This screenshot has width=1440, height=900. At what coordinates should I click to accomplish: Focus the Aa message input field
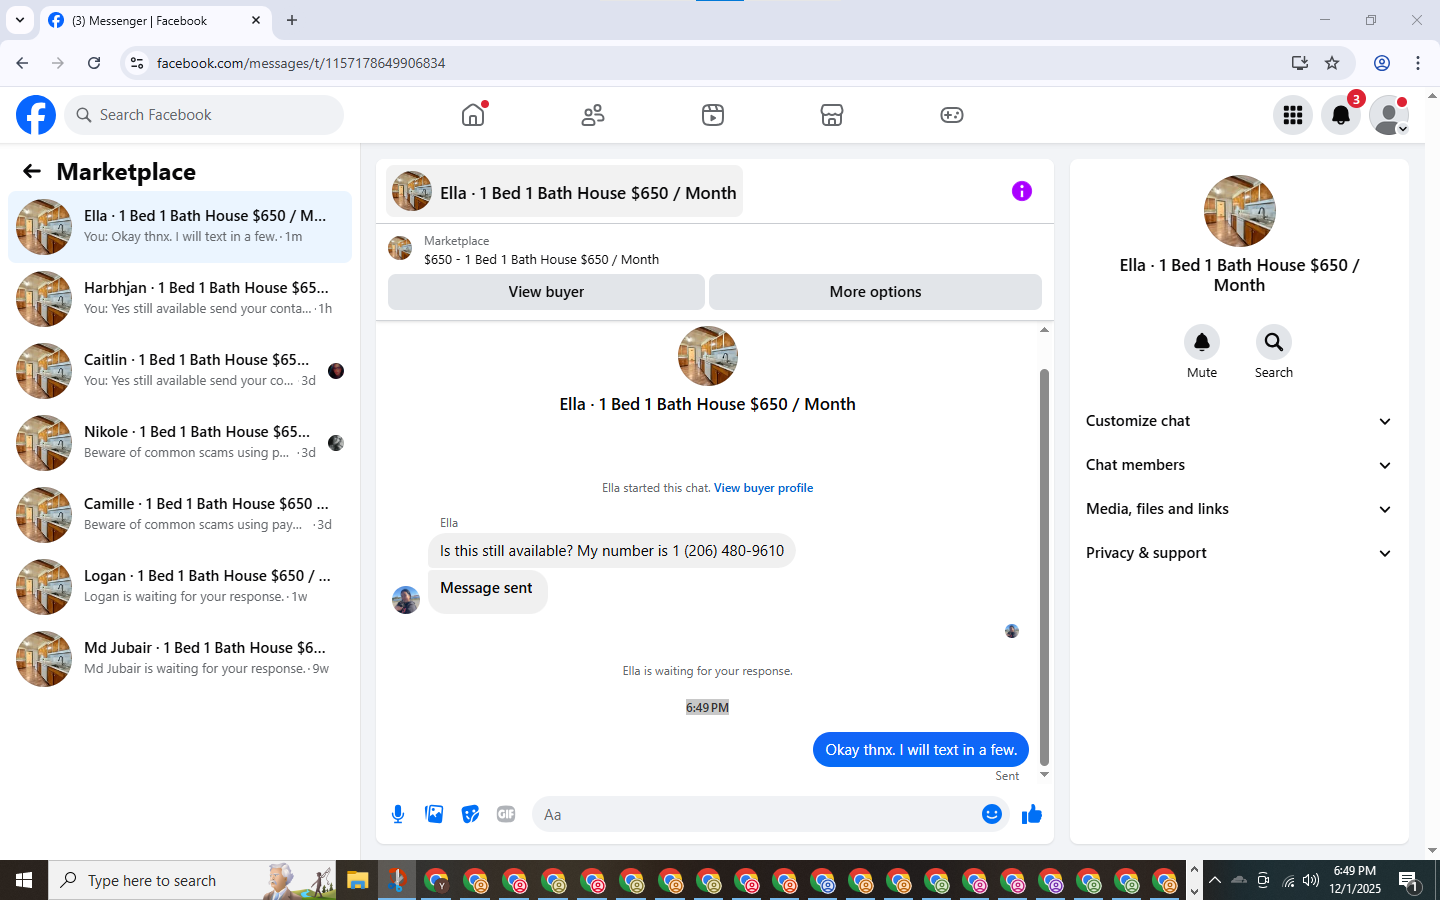[x=757, y=814]
